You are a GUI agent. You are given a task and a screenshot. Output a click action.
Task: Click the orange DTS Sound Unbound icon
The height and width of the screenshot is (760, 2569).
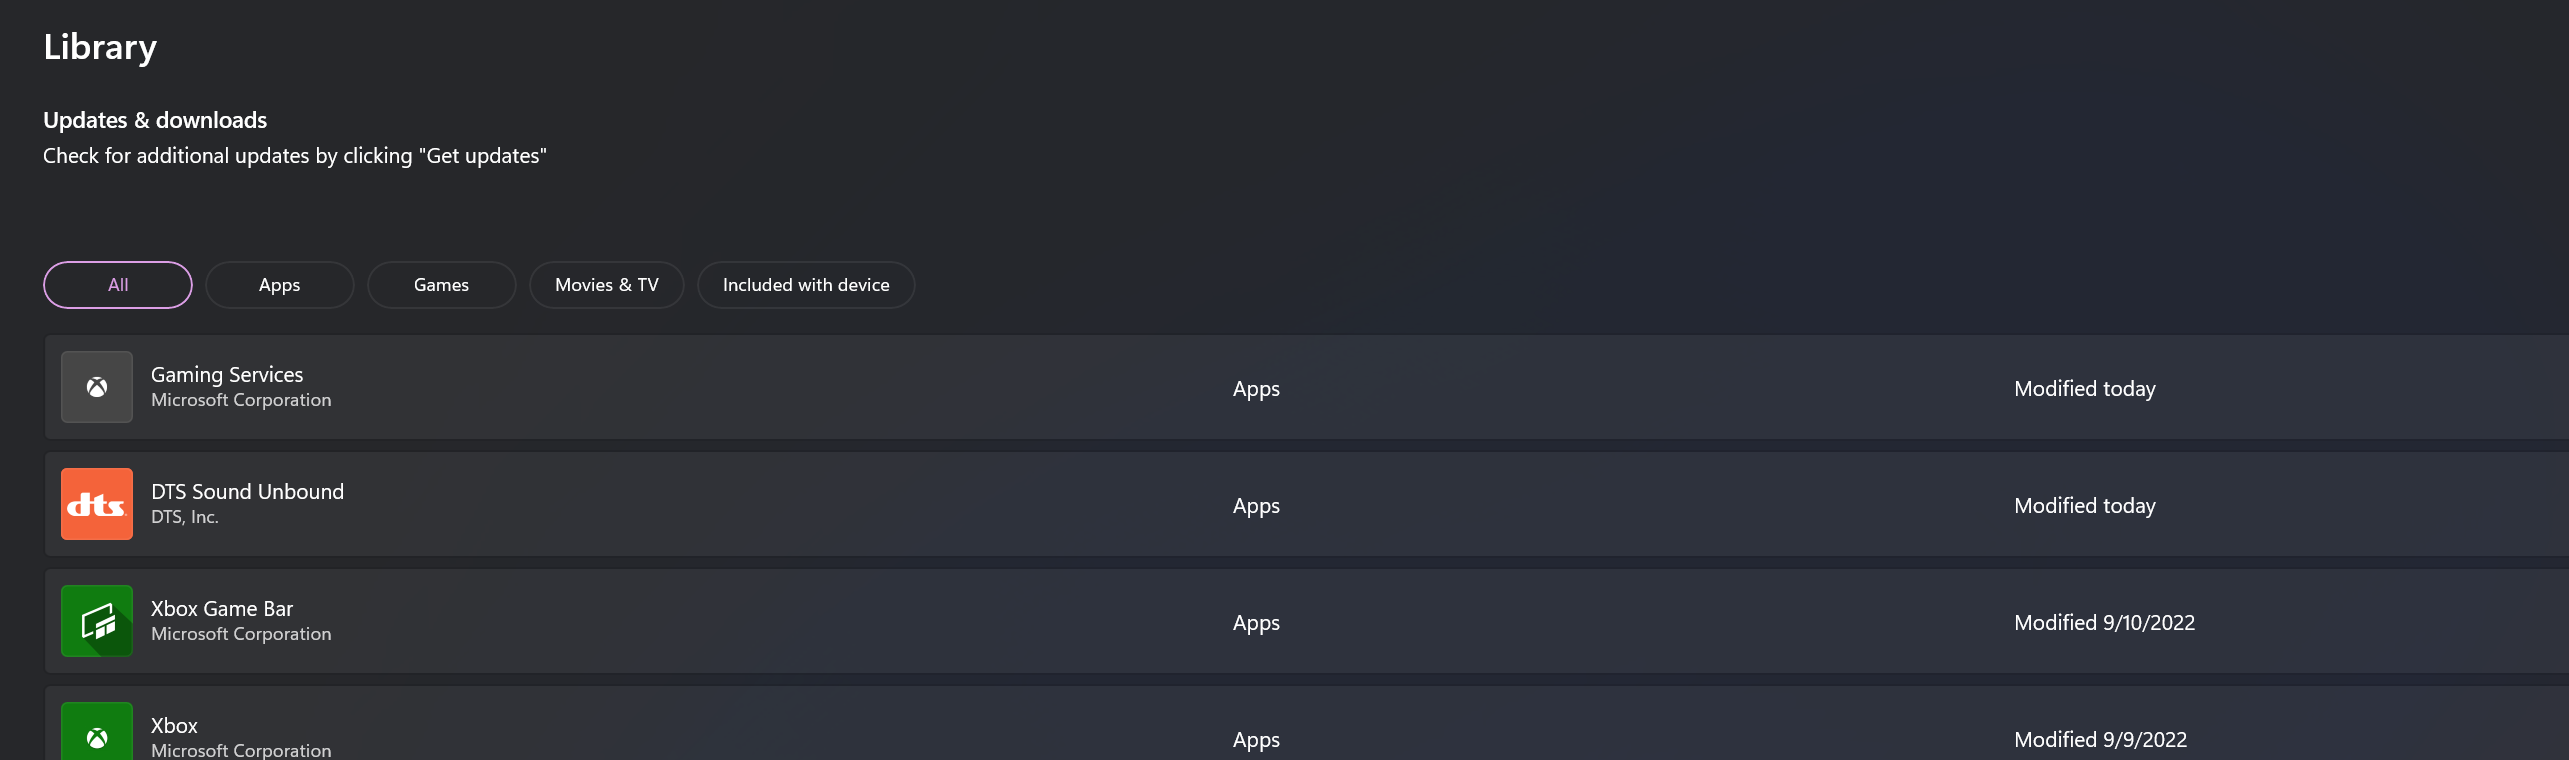point(97,504)
